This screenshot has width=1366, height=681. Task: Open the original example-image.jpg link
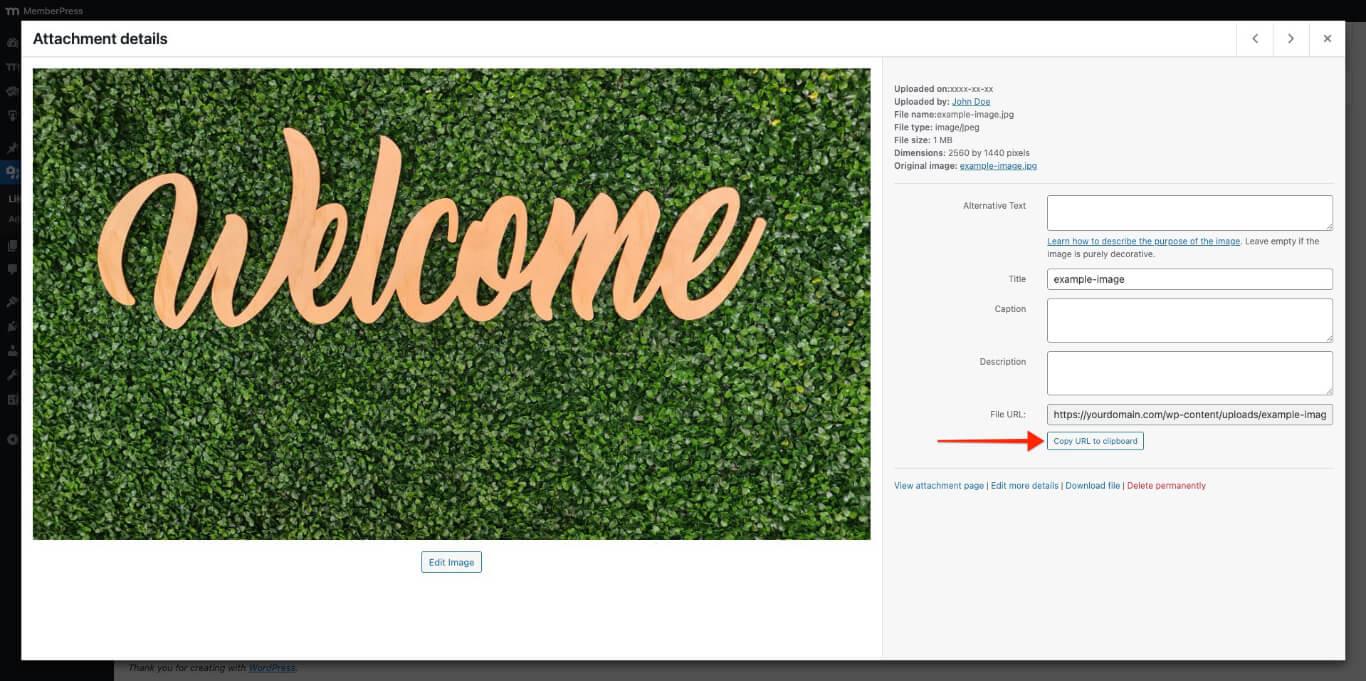click(x=998, y=165)
